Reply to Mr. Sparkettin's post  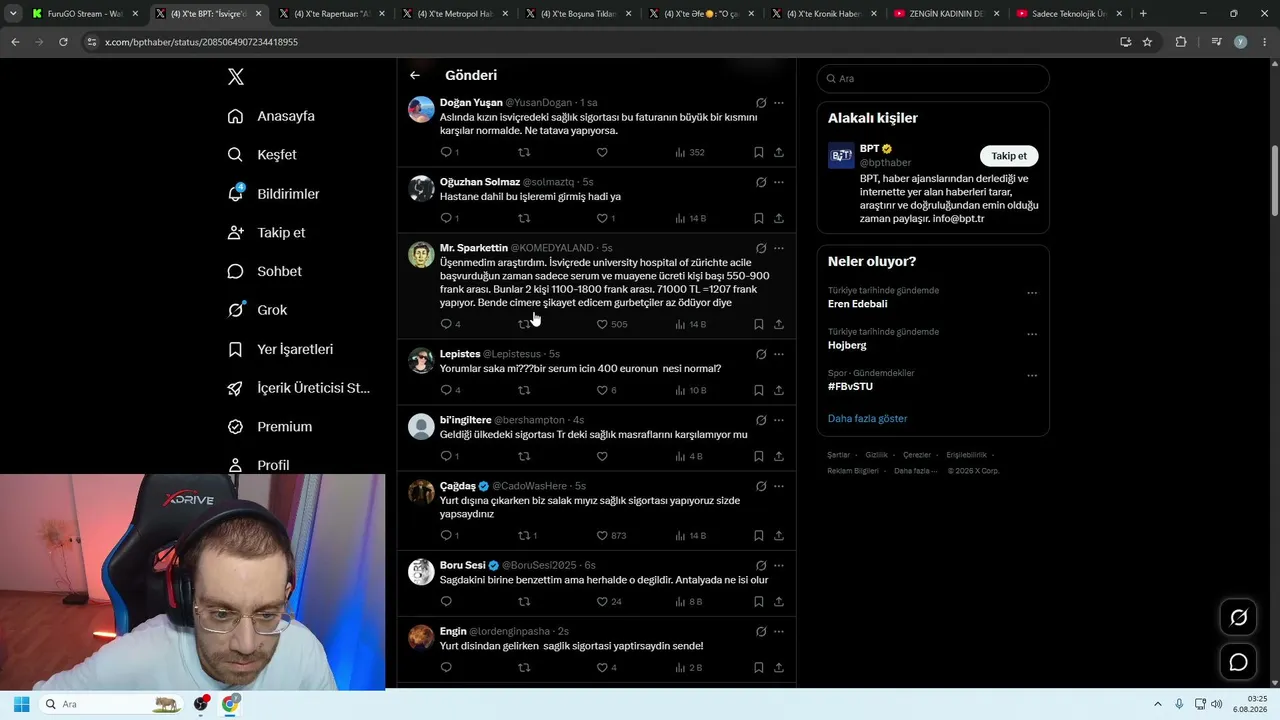446,324
